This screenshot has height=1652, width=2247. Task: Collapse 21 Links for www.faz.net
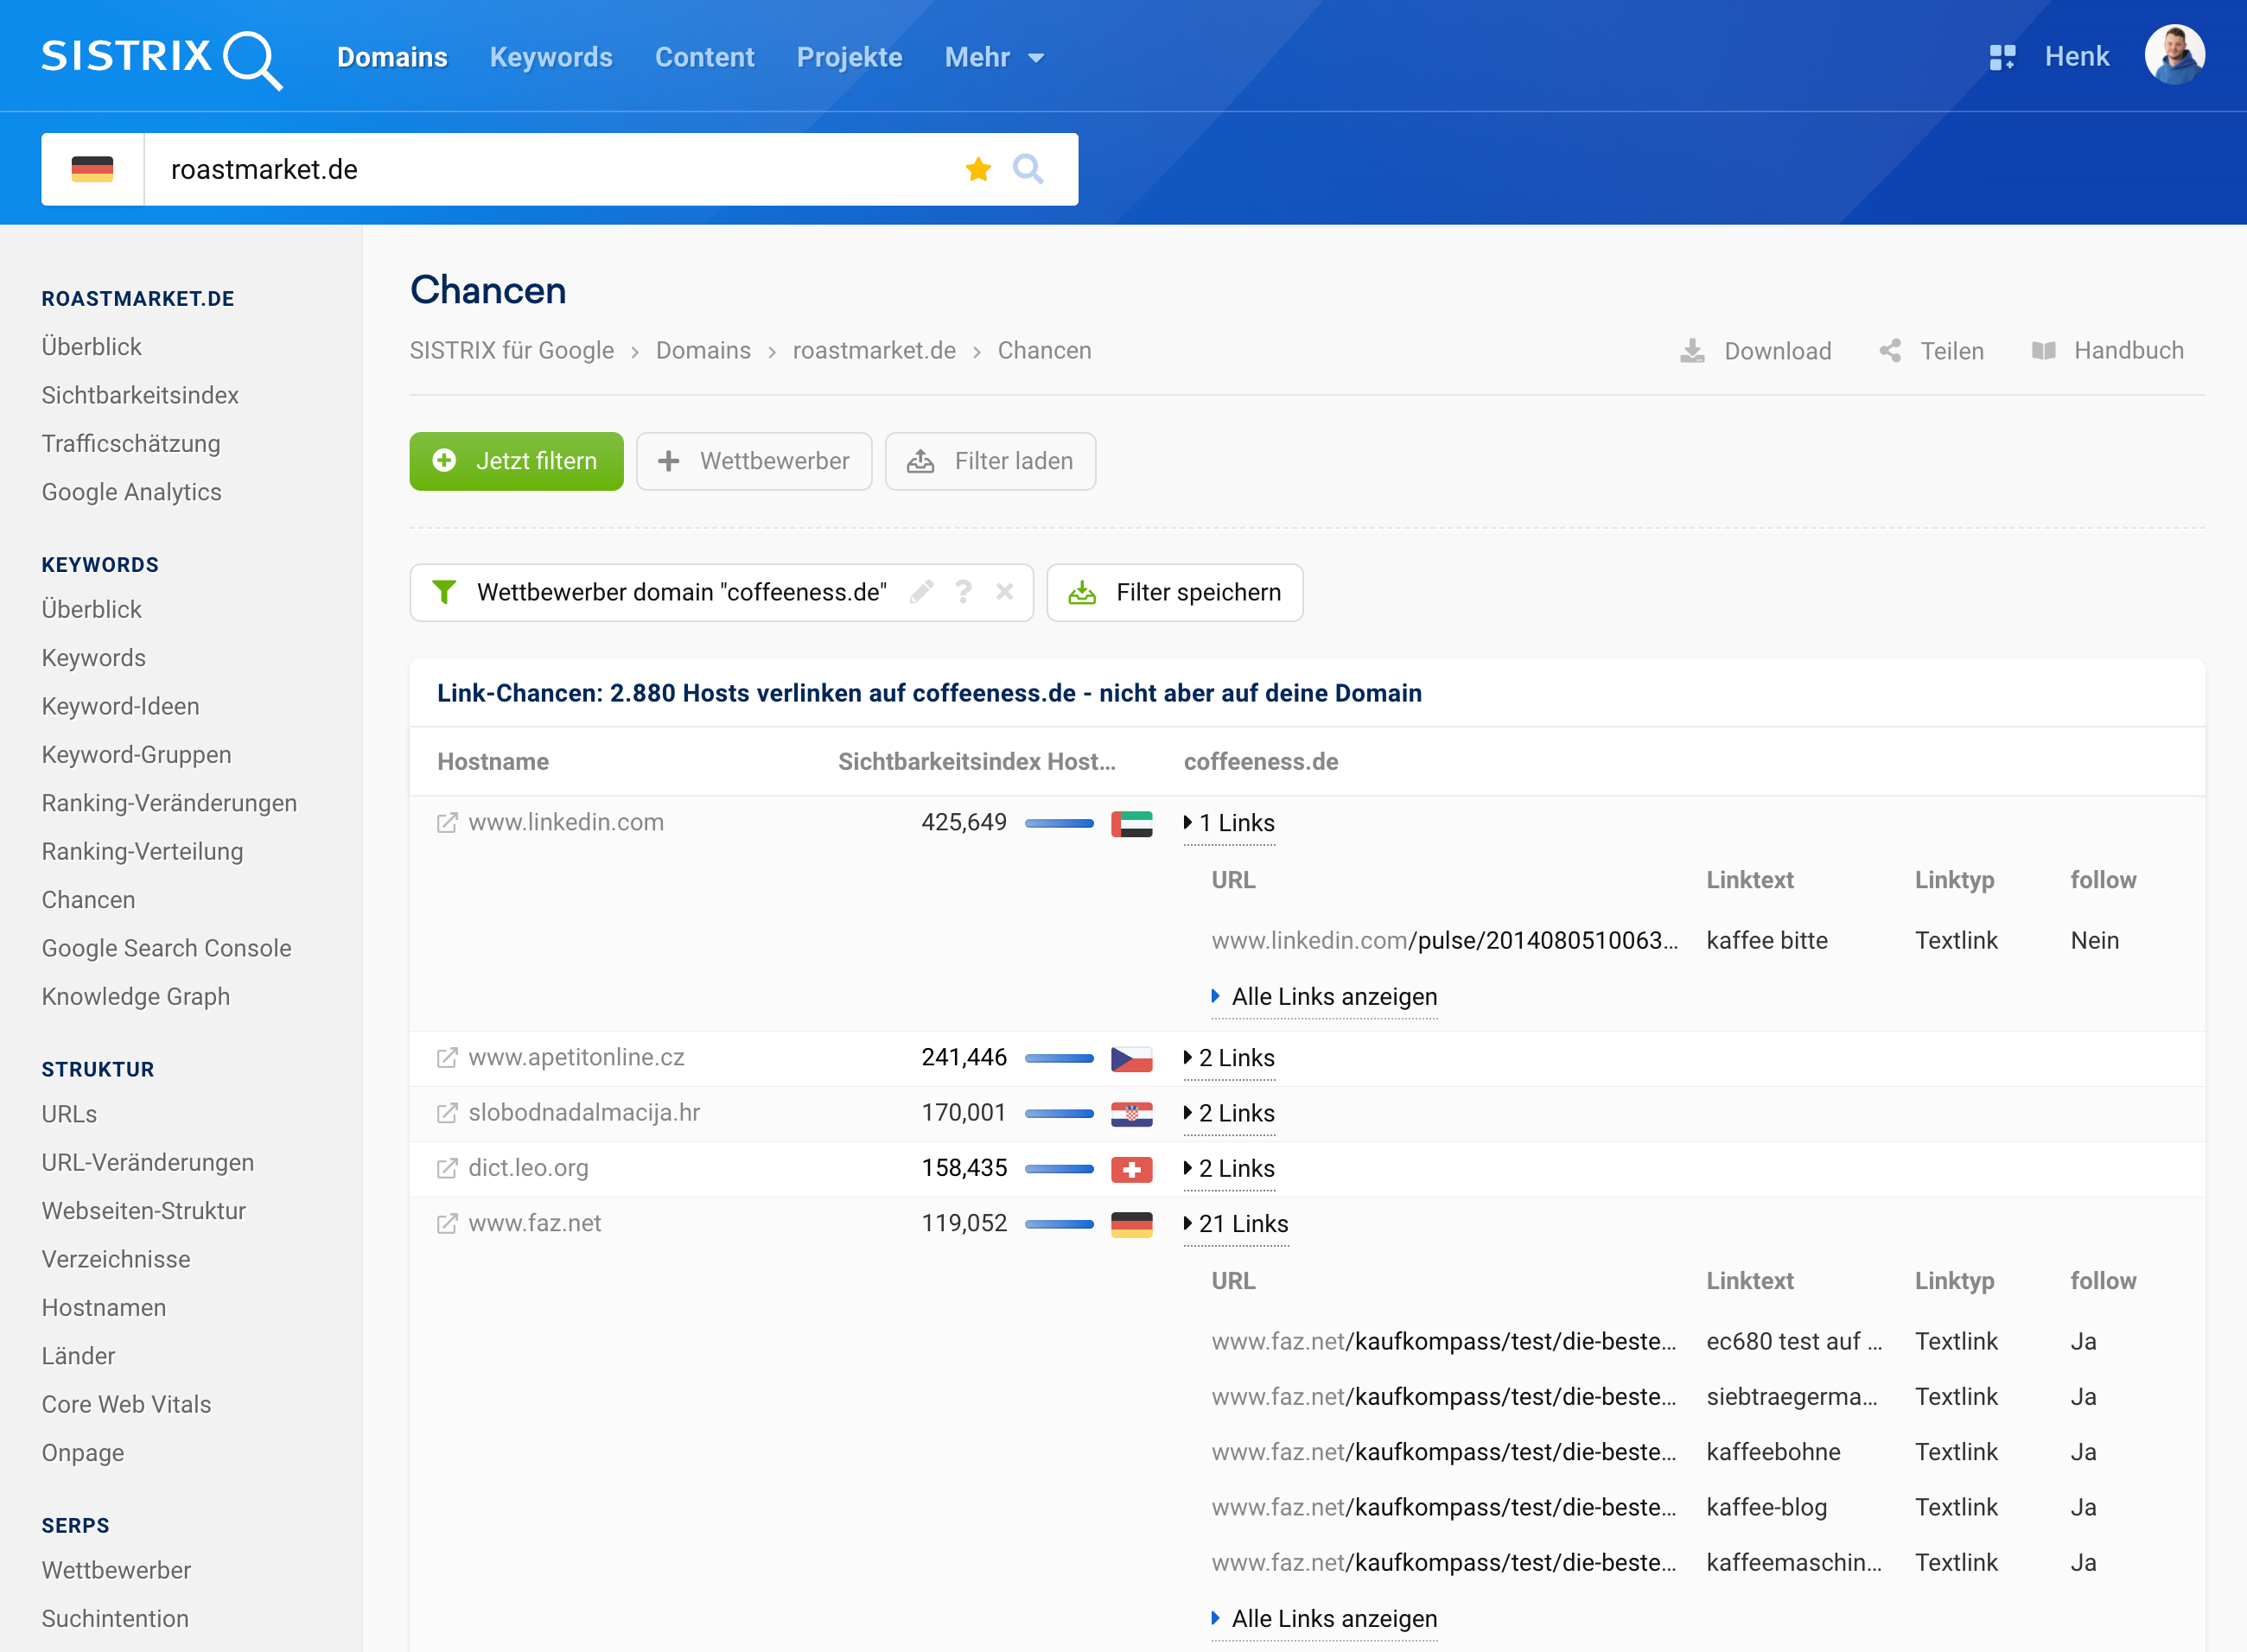tap(1236, 1224)
